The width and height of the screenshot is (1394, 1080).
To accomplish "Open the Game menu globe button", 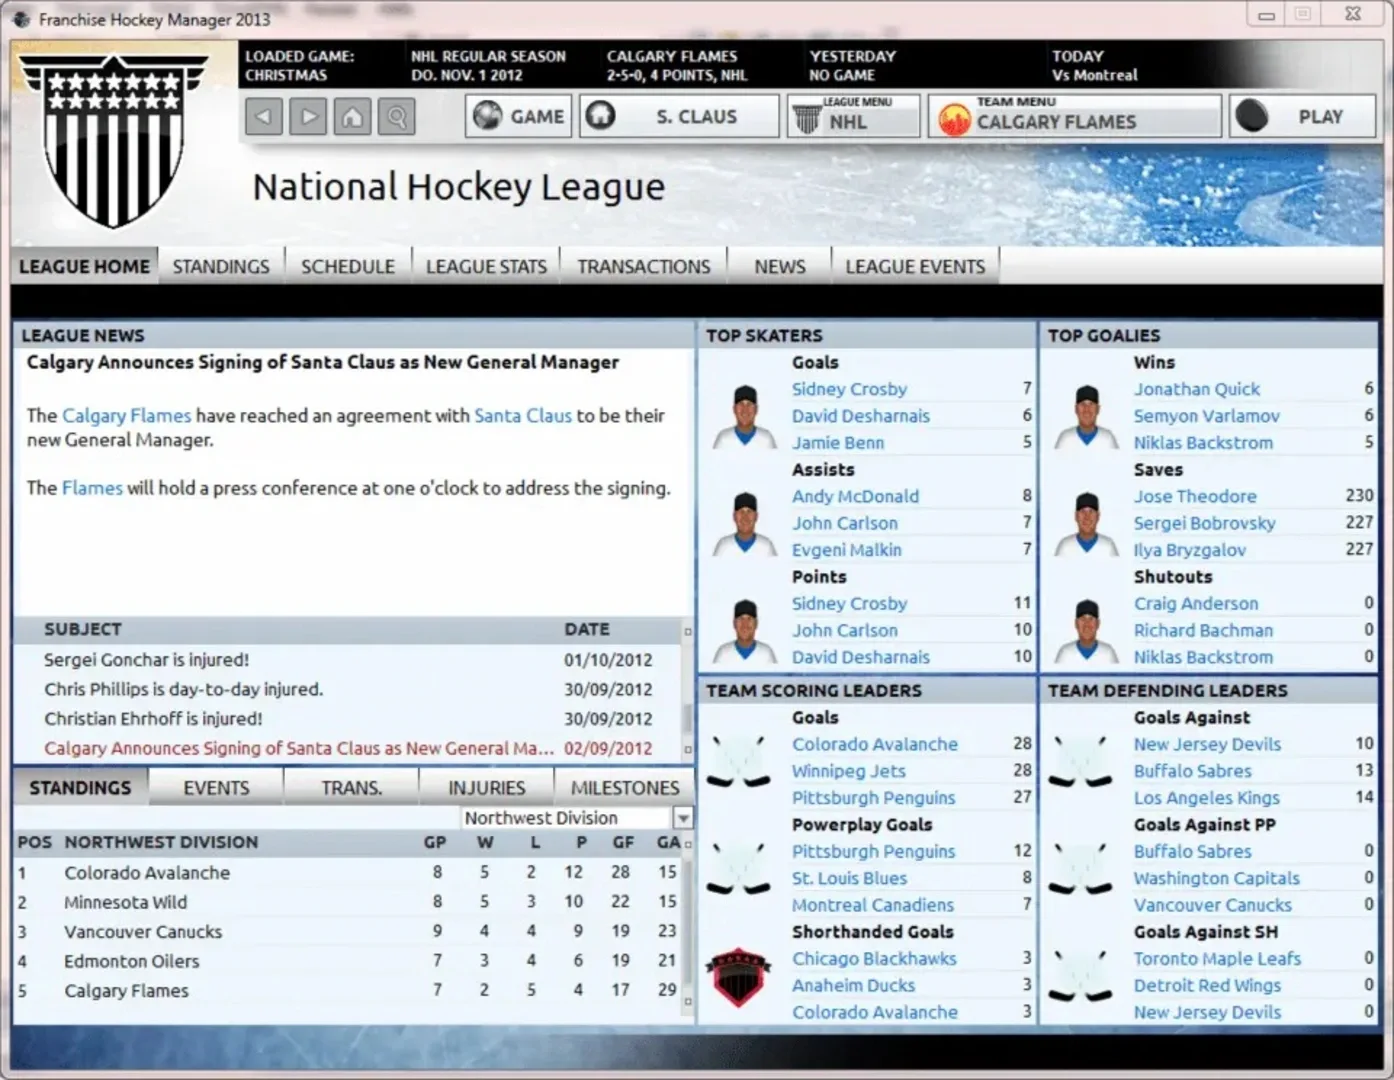I will click(518, 117).
